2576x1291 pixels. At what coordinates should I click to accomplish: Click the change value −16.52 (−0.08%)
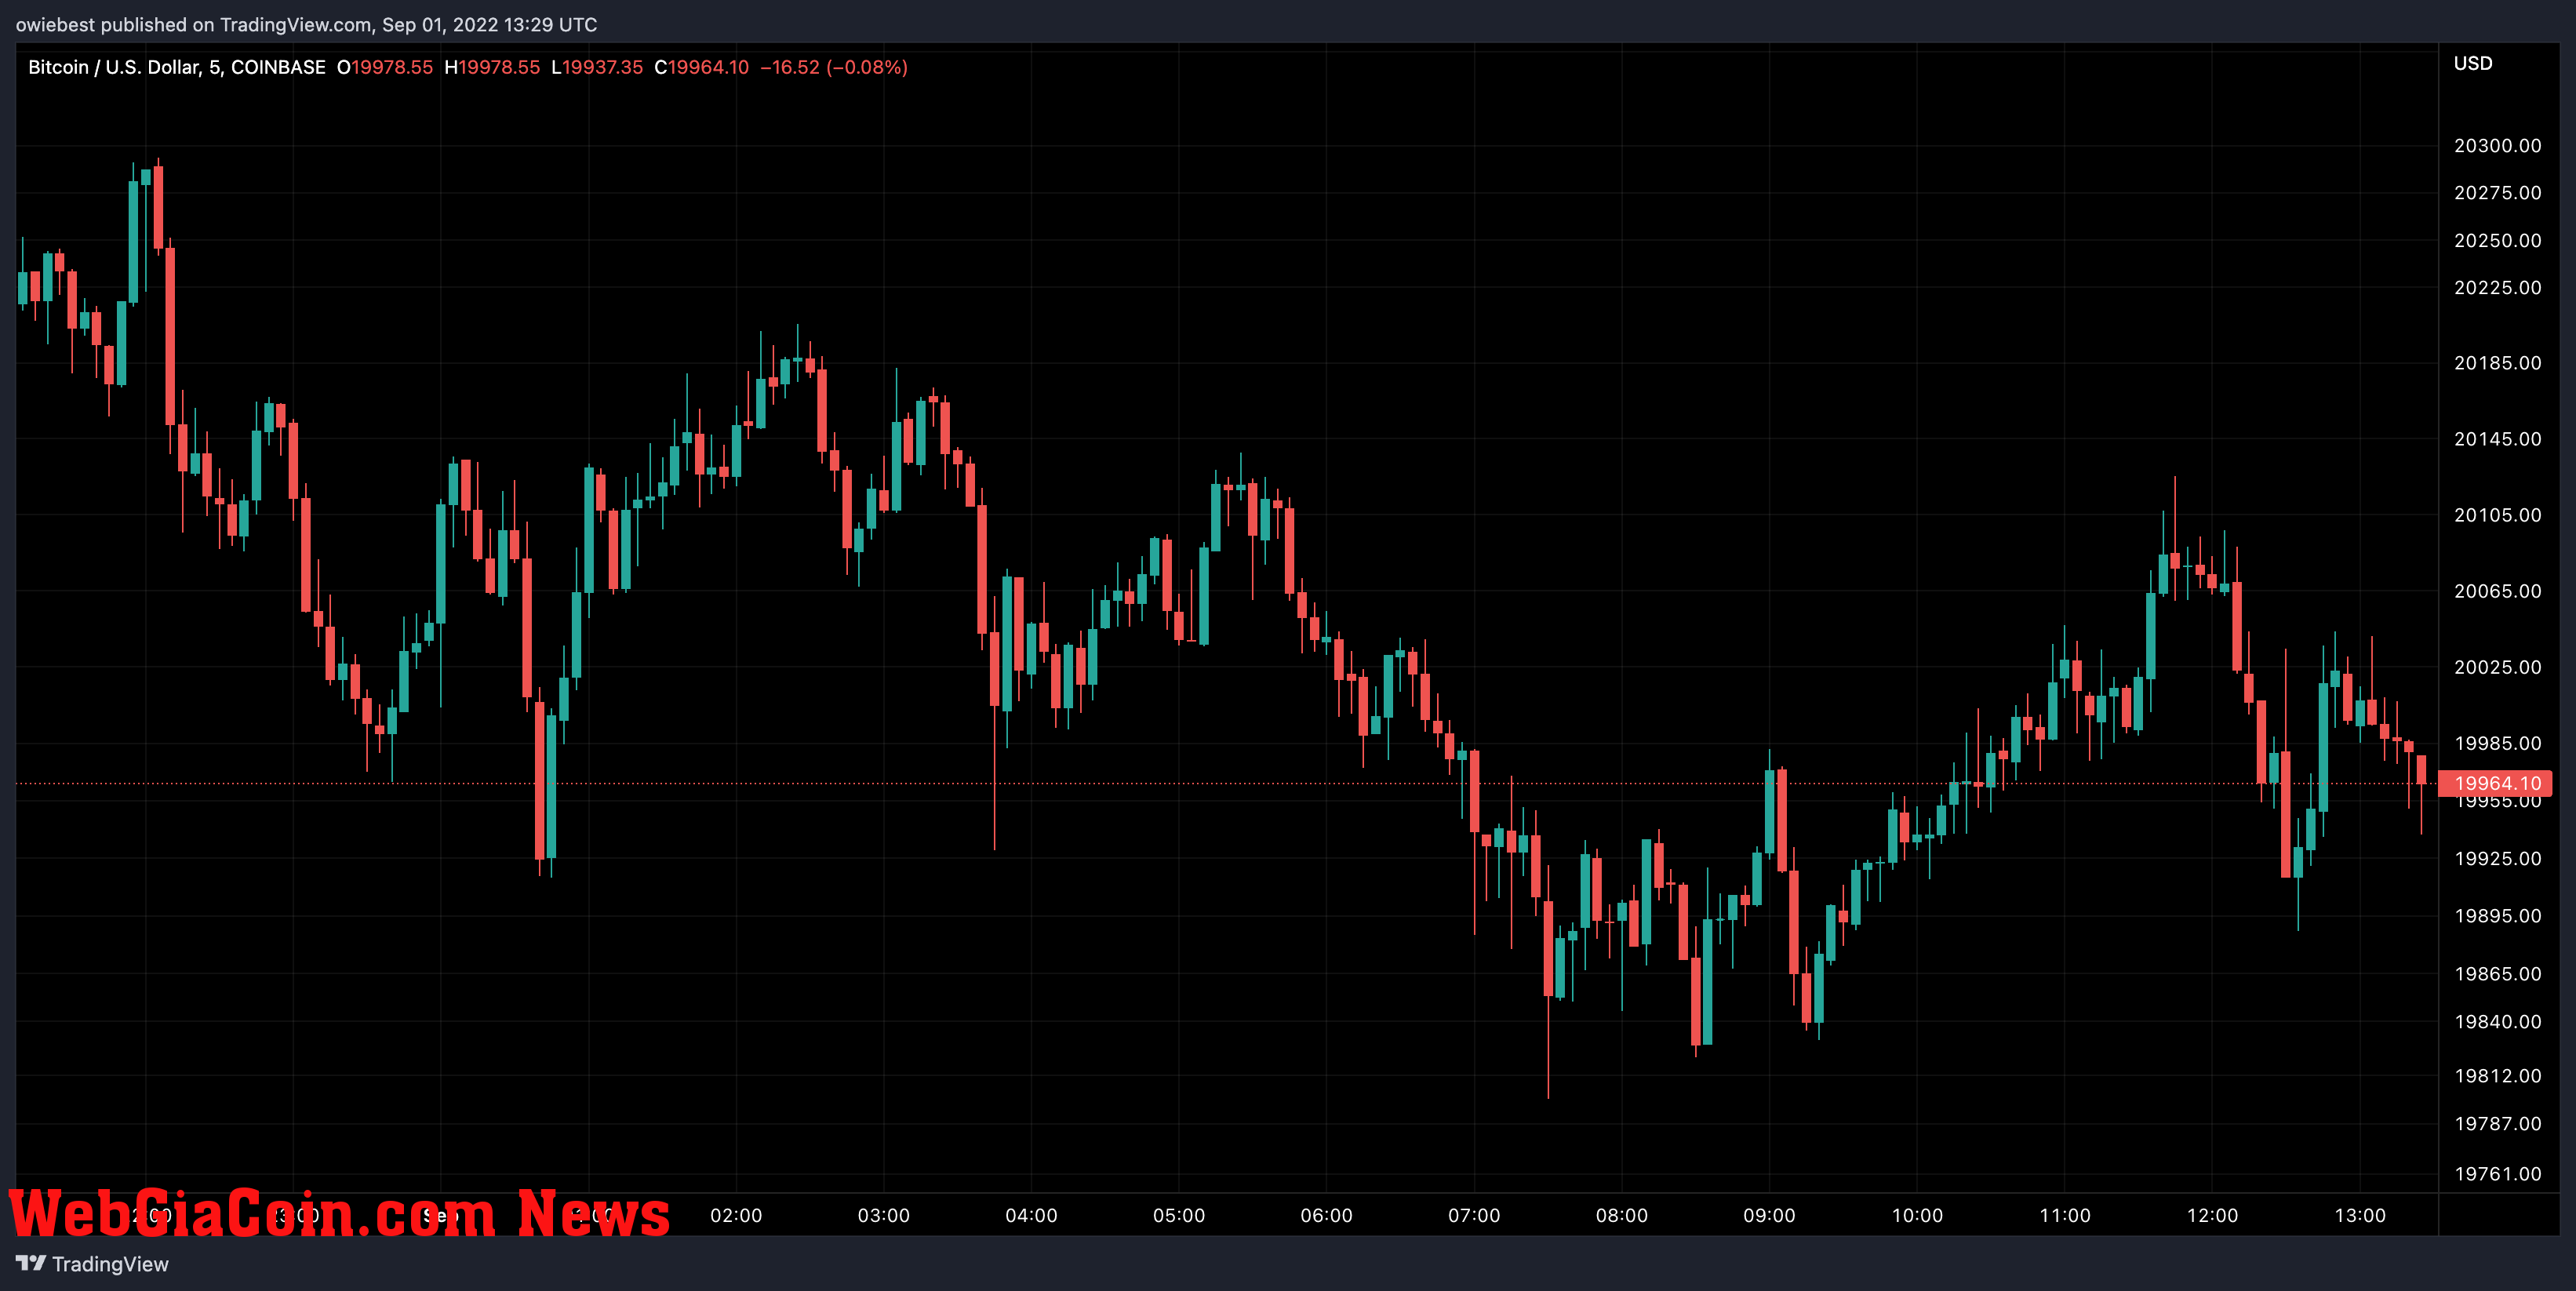(834, 67)
